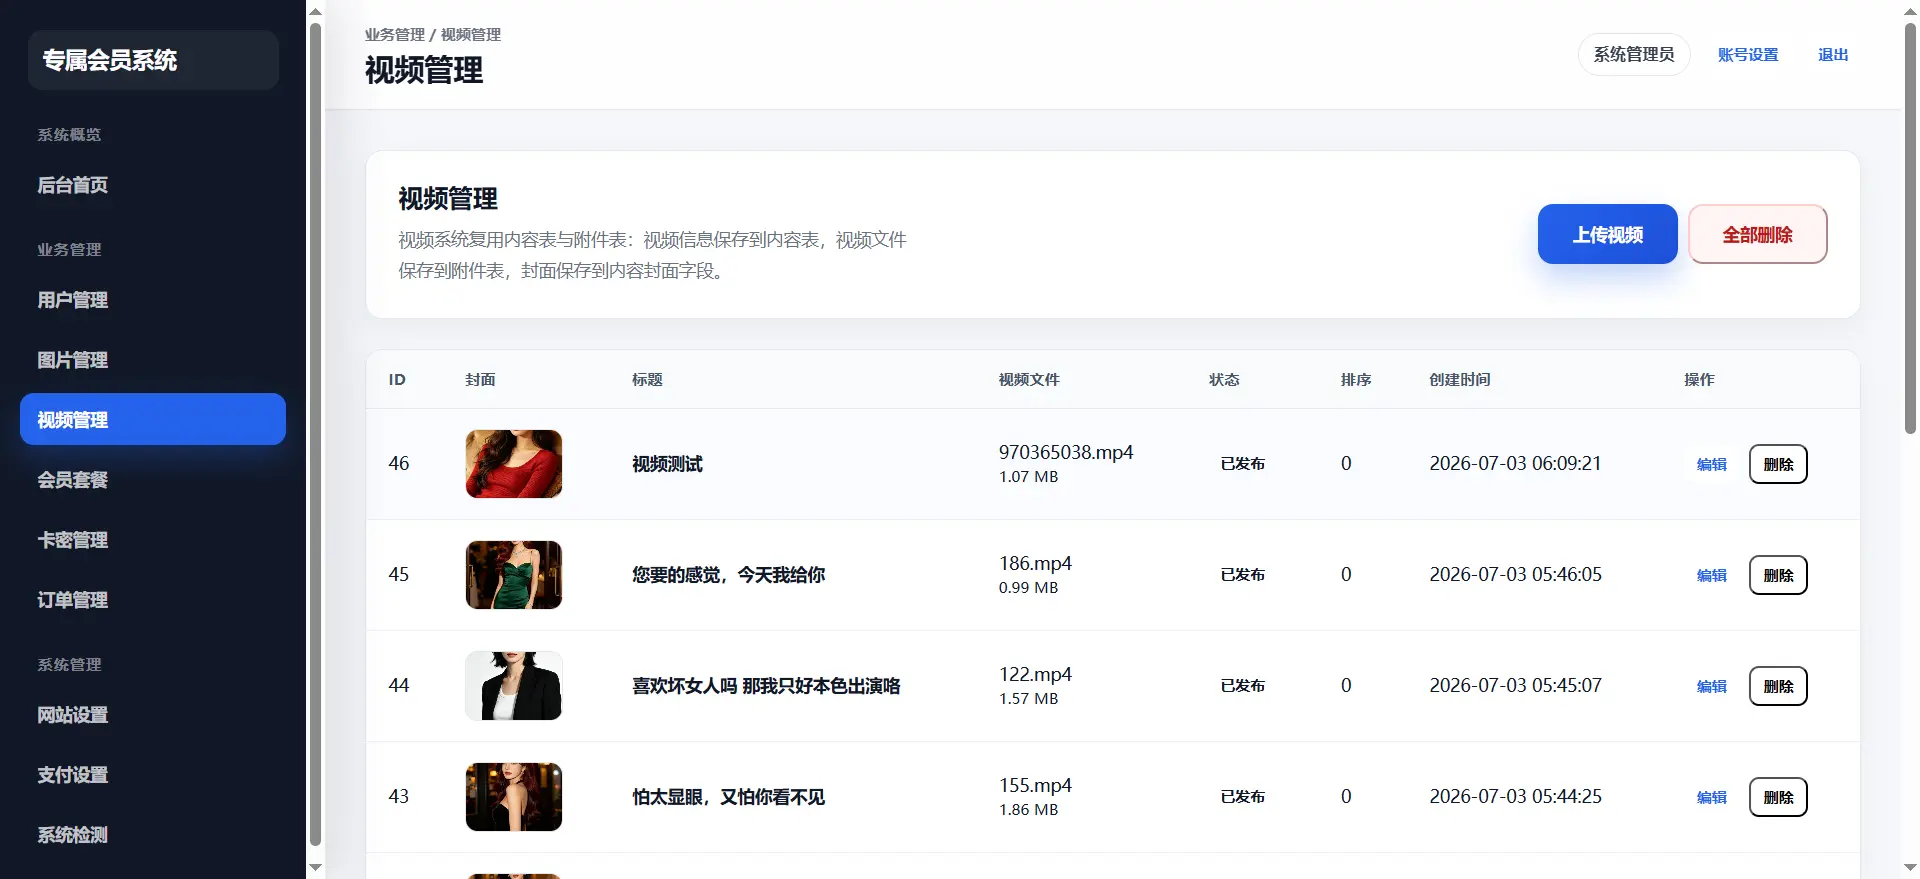This screenshot has height=879, width=1920.
Task: Open cover thumbnail of video 45
Action: (x=514, y=575)
